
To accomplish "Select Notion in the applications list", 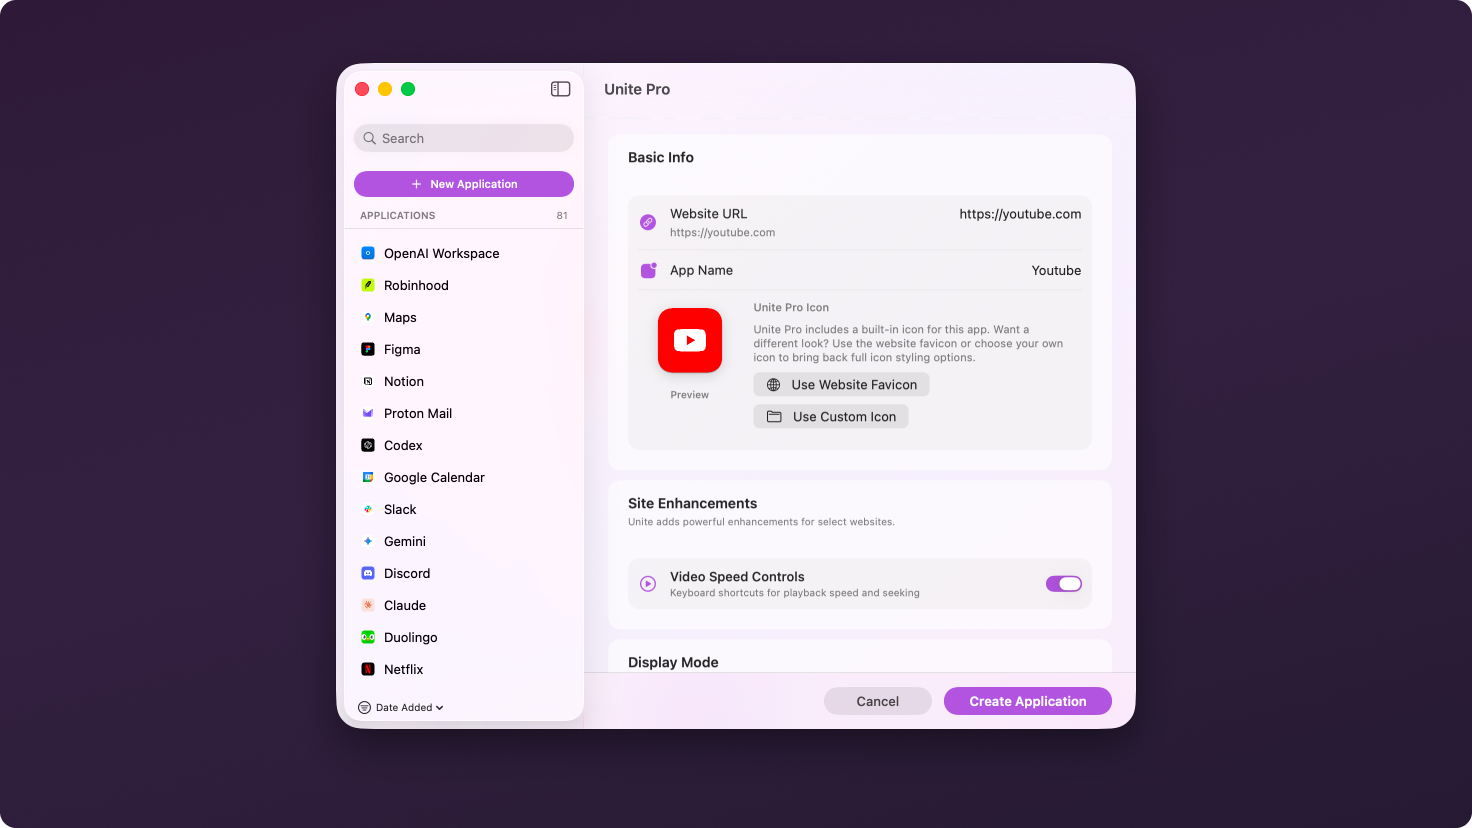I will click(464, 381).
